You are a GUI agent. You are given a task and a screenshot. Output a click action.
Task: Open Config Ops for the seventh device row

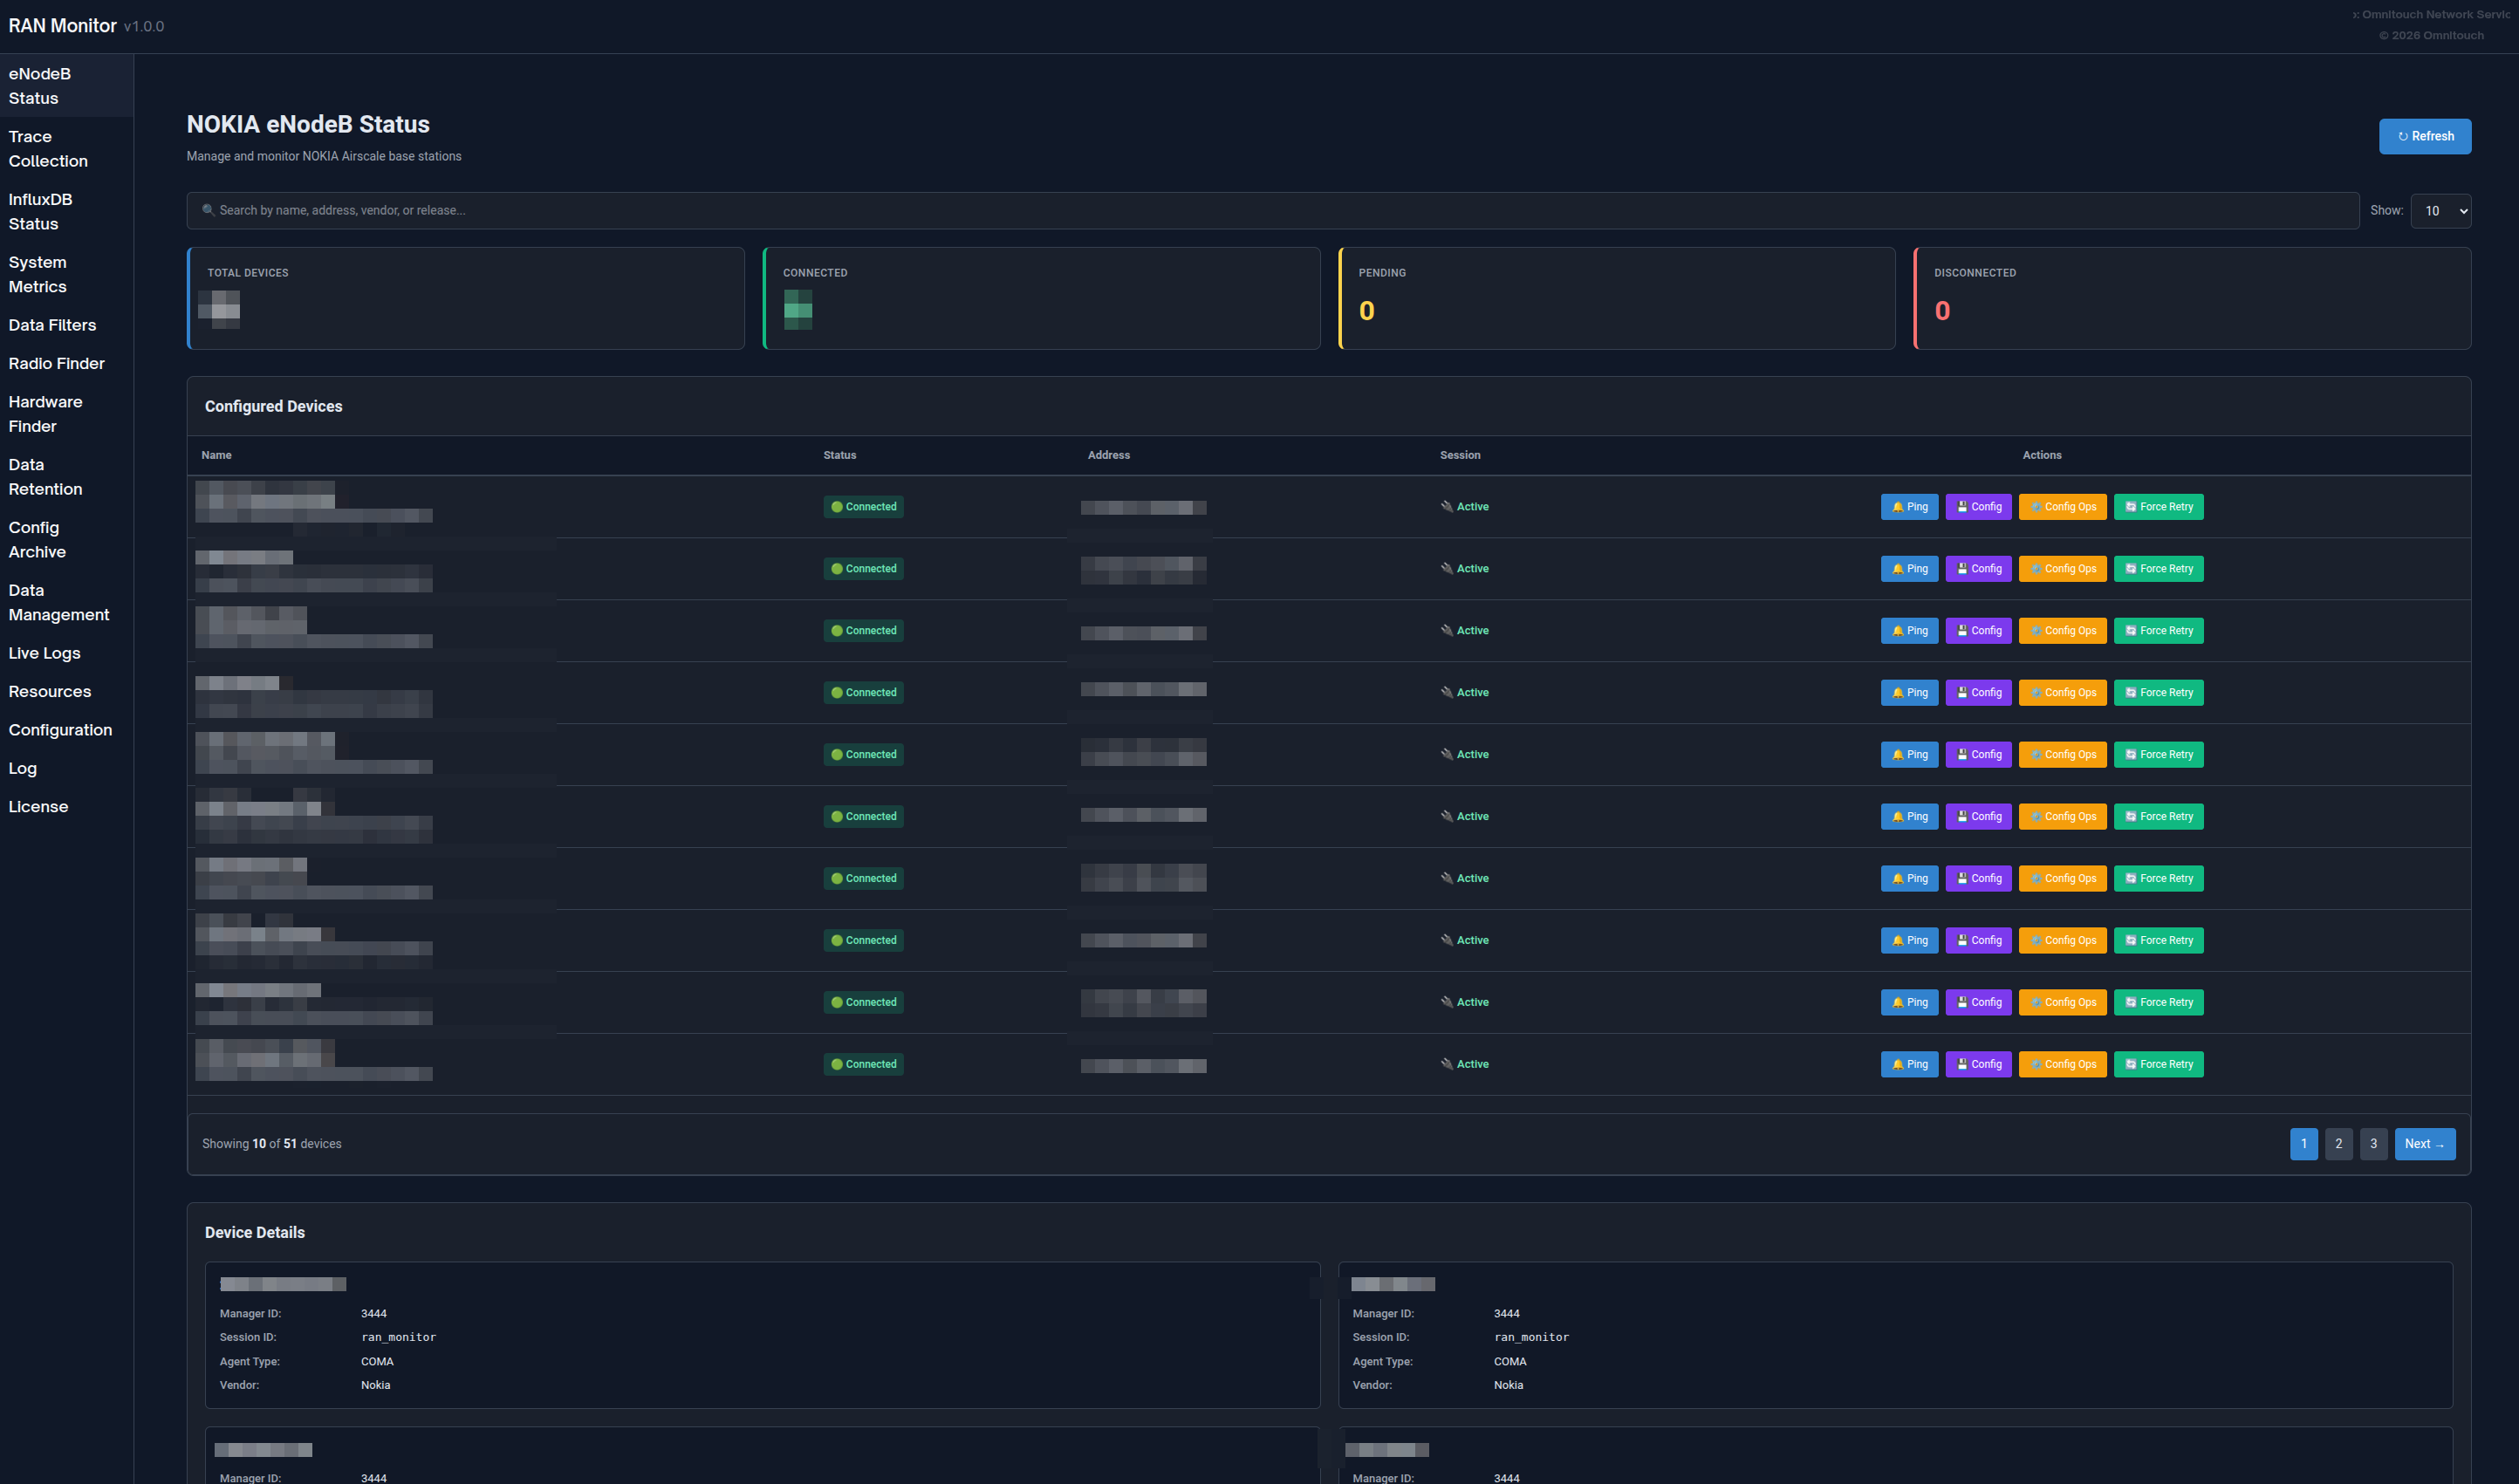2062,878
